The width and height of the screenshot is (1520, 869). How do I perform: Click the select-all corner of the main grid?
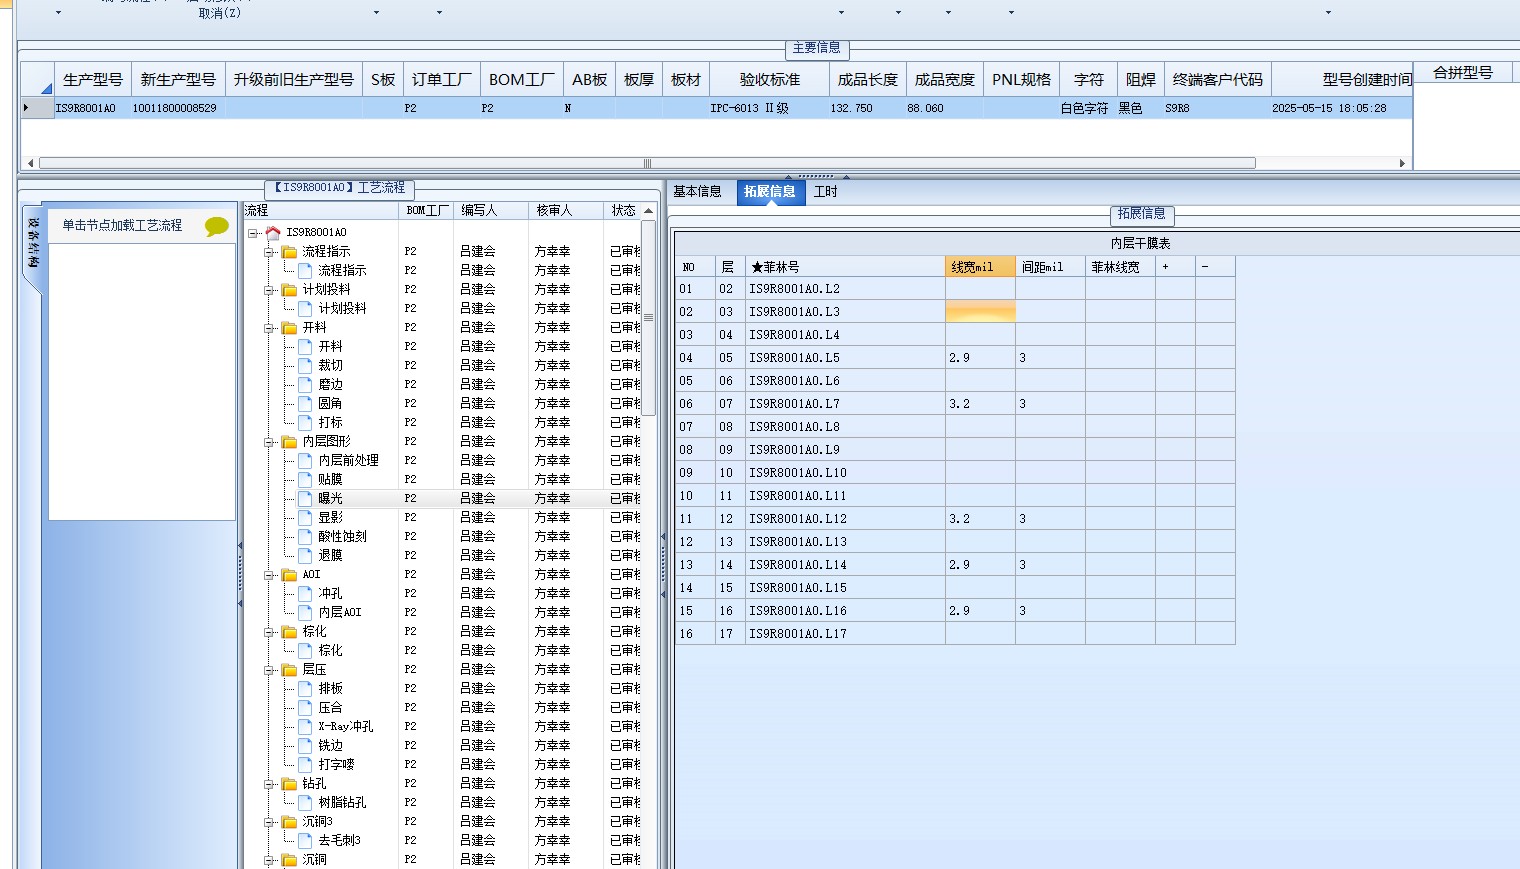pyautogui.click(x=37, y=80)
